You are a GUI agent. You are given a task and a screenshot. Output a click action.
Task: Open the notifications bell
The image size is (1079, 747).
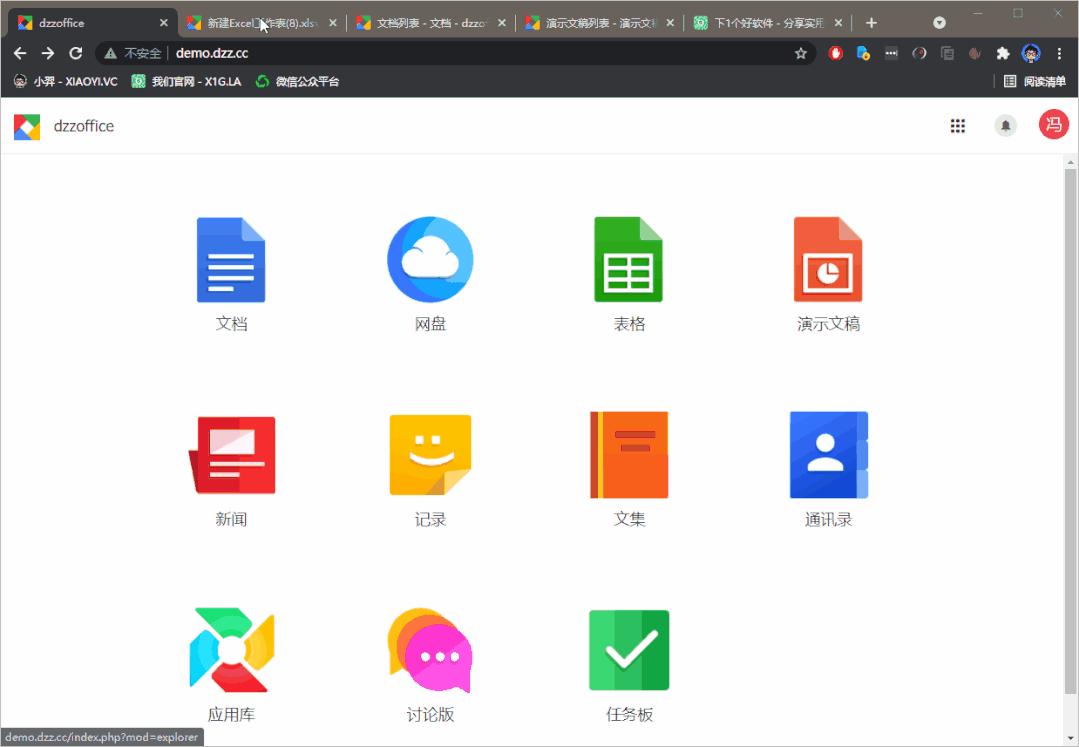(1005, 125)
